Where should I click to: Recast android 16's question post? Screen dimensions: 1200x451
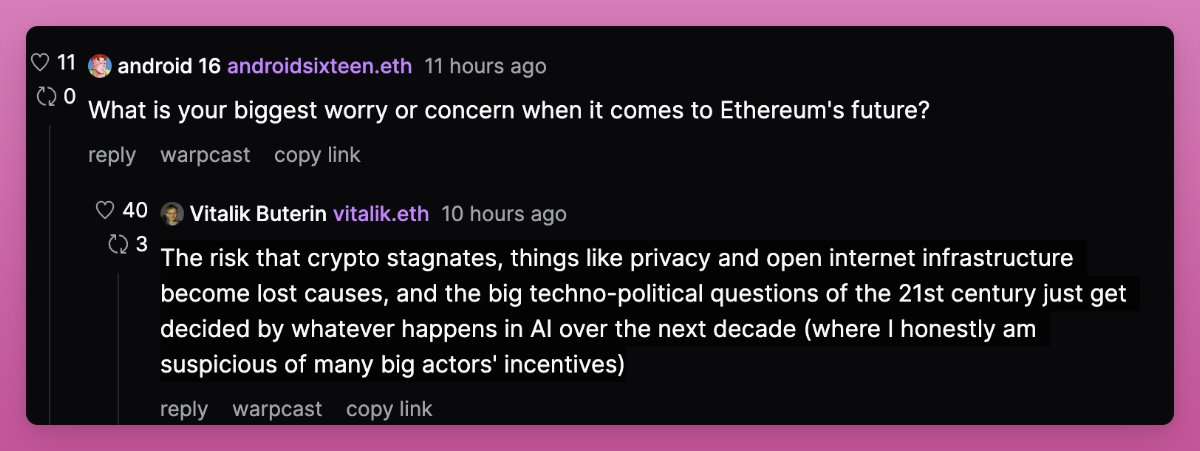point(46,97)
